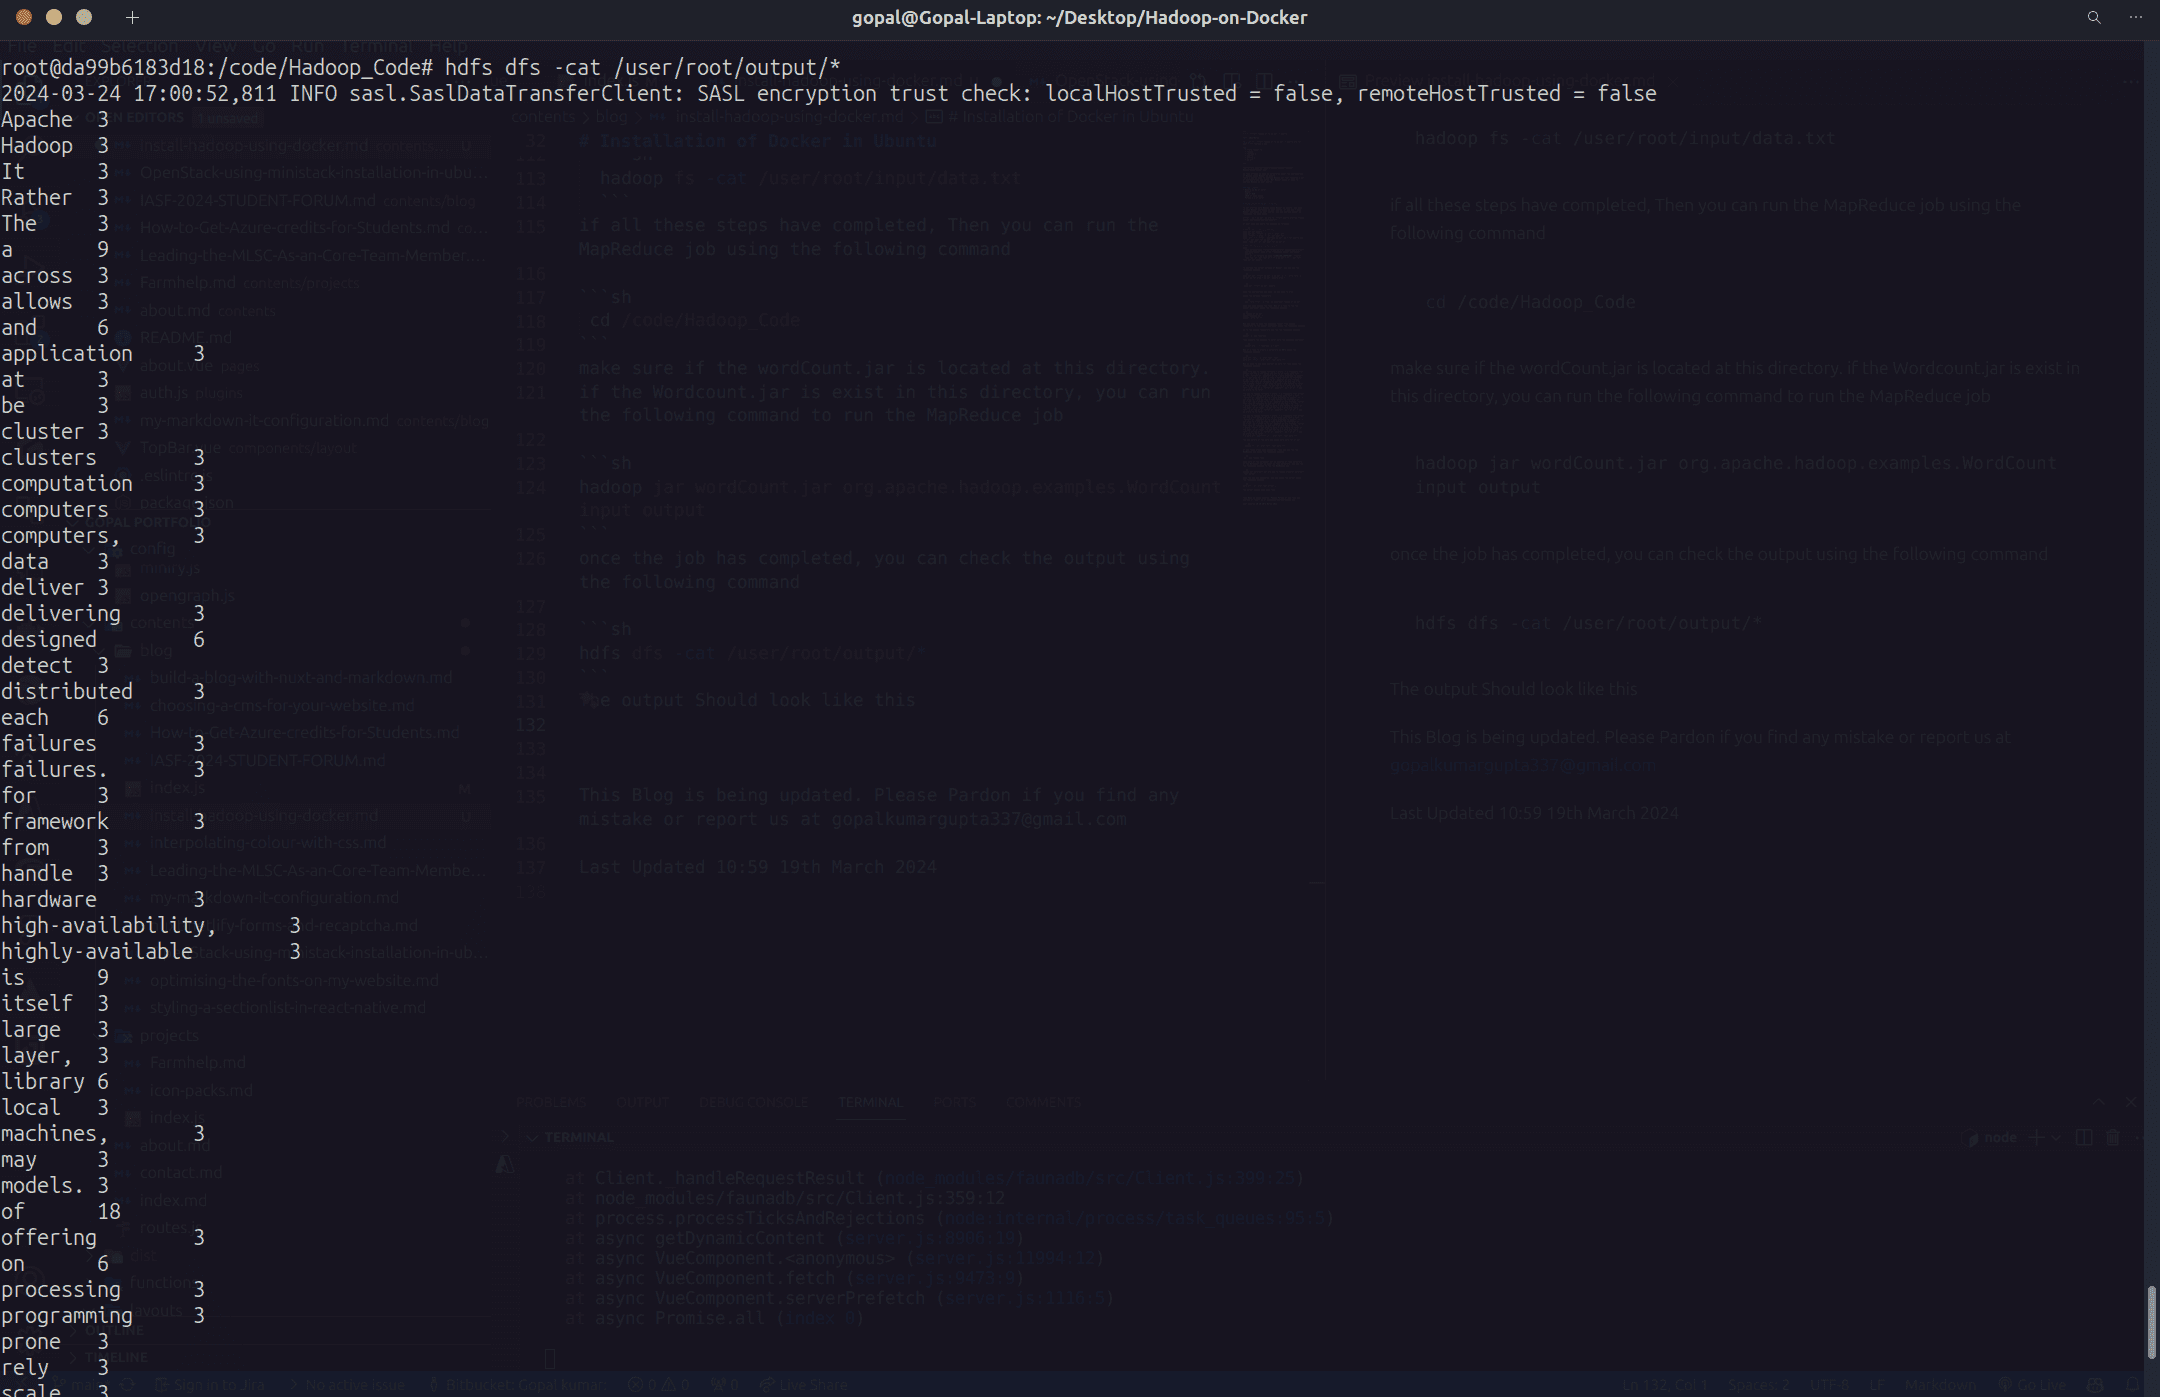Screen dimensions: 2160x1397
Task: Click output row 'distributed 3'
Action: 103,691
